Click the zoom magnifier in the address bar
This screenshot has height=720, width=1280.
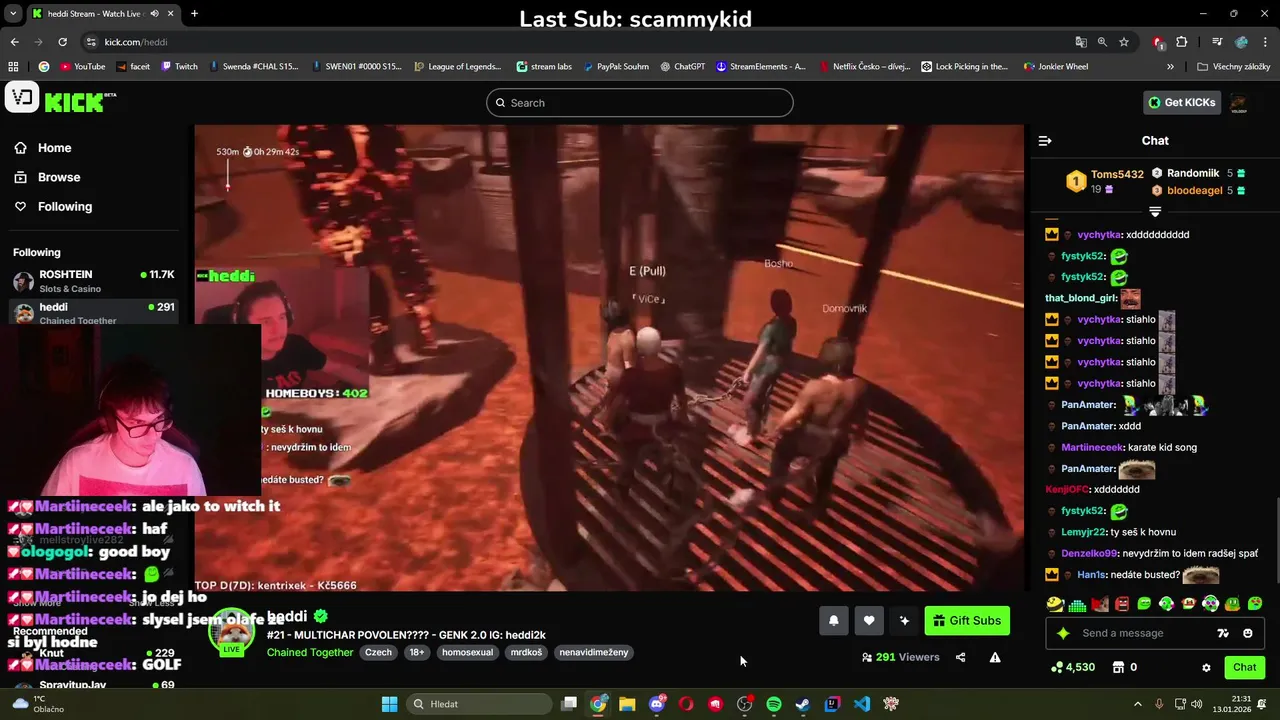coord(1102,42)
